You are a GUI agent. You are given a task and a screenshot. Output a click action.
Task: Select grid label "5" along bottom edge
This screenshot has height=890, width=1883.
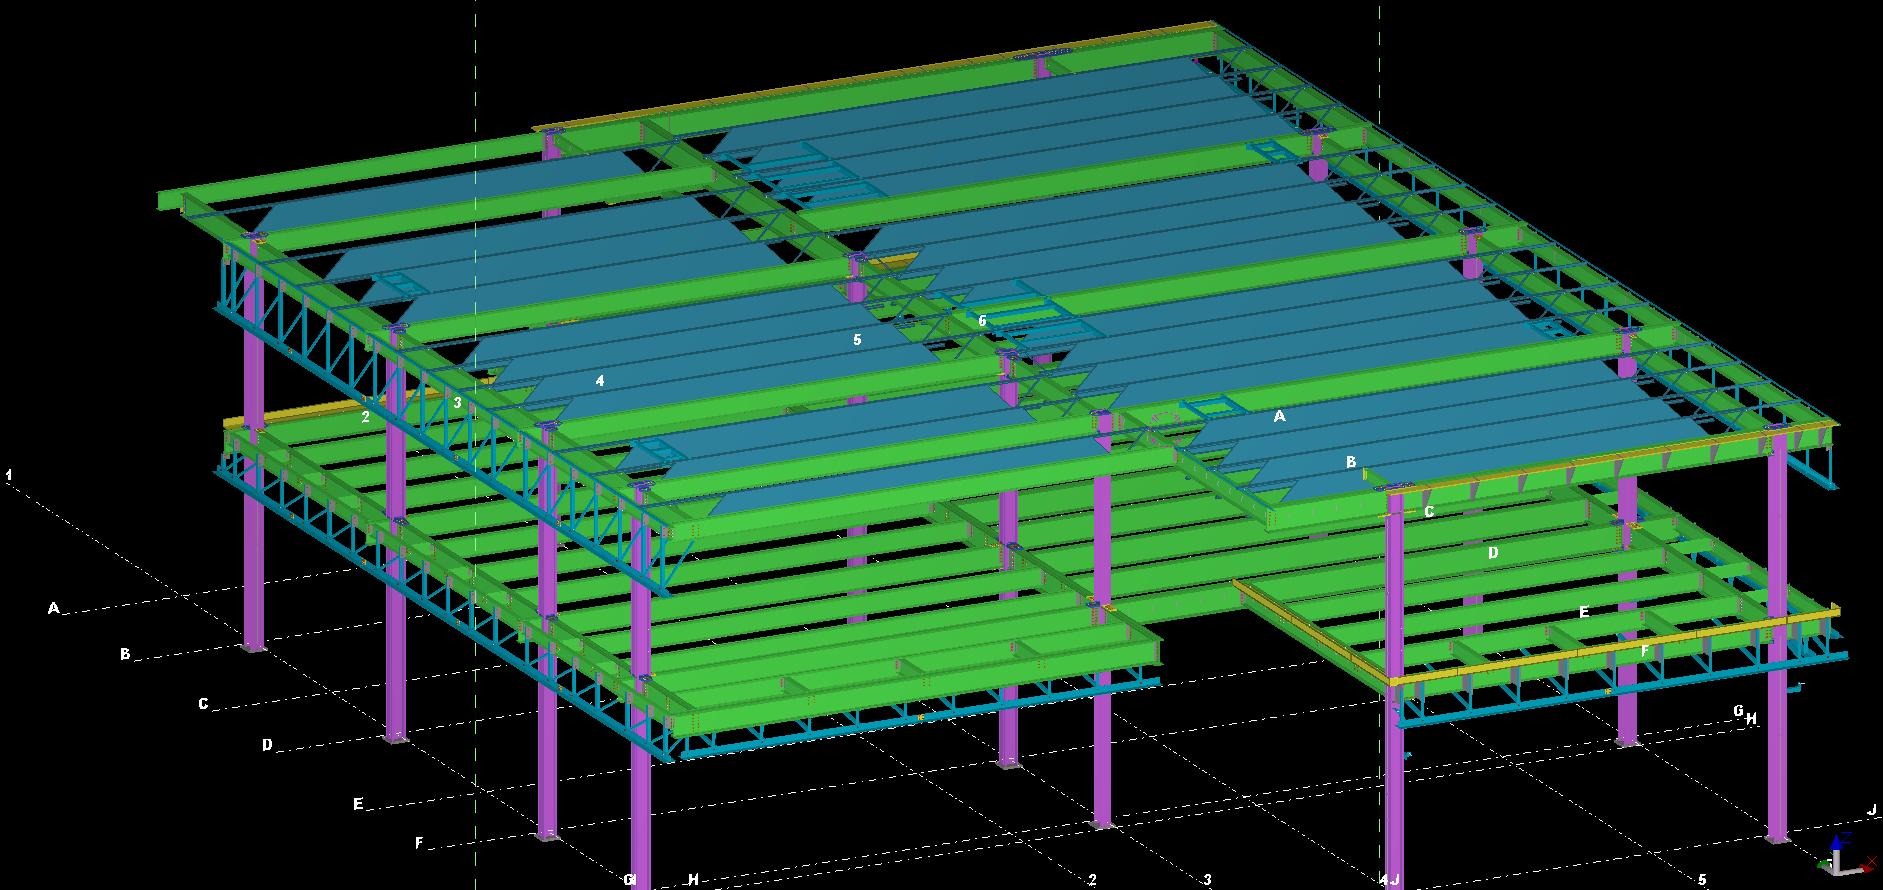coord(1702,880)
